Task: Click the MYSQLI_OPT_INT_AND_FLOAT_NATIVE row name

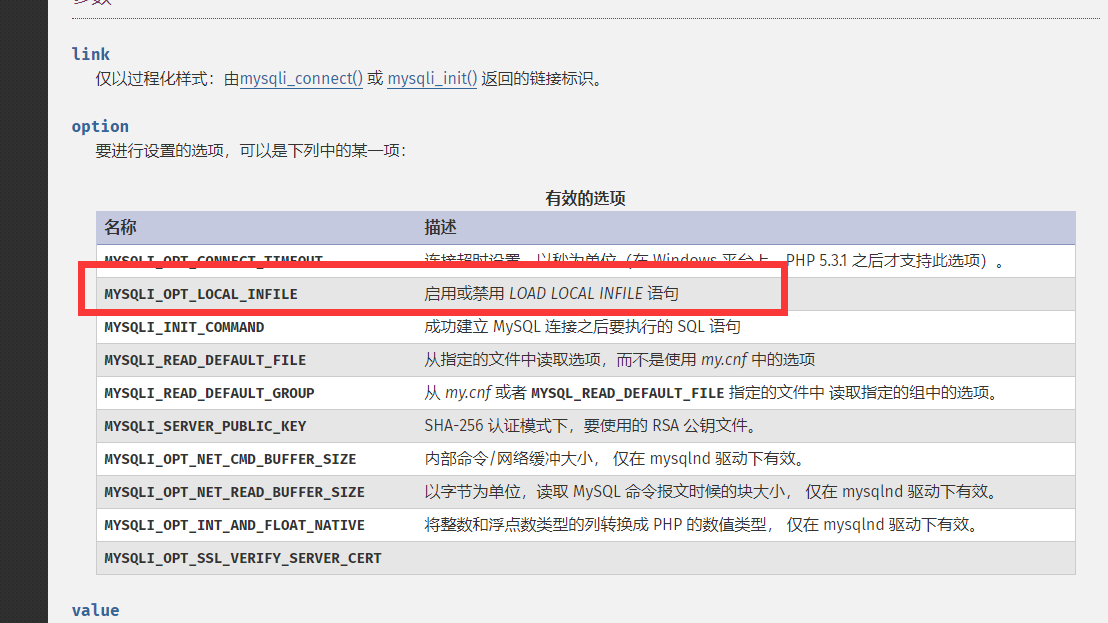Action: tap(234, 525)
